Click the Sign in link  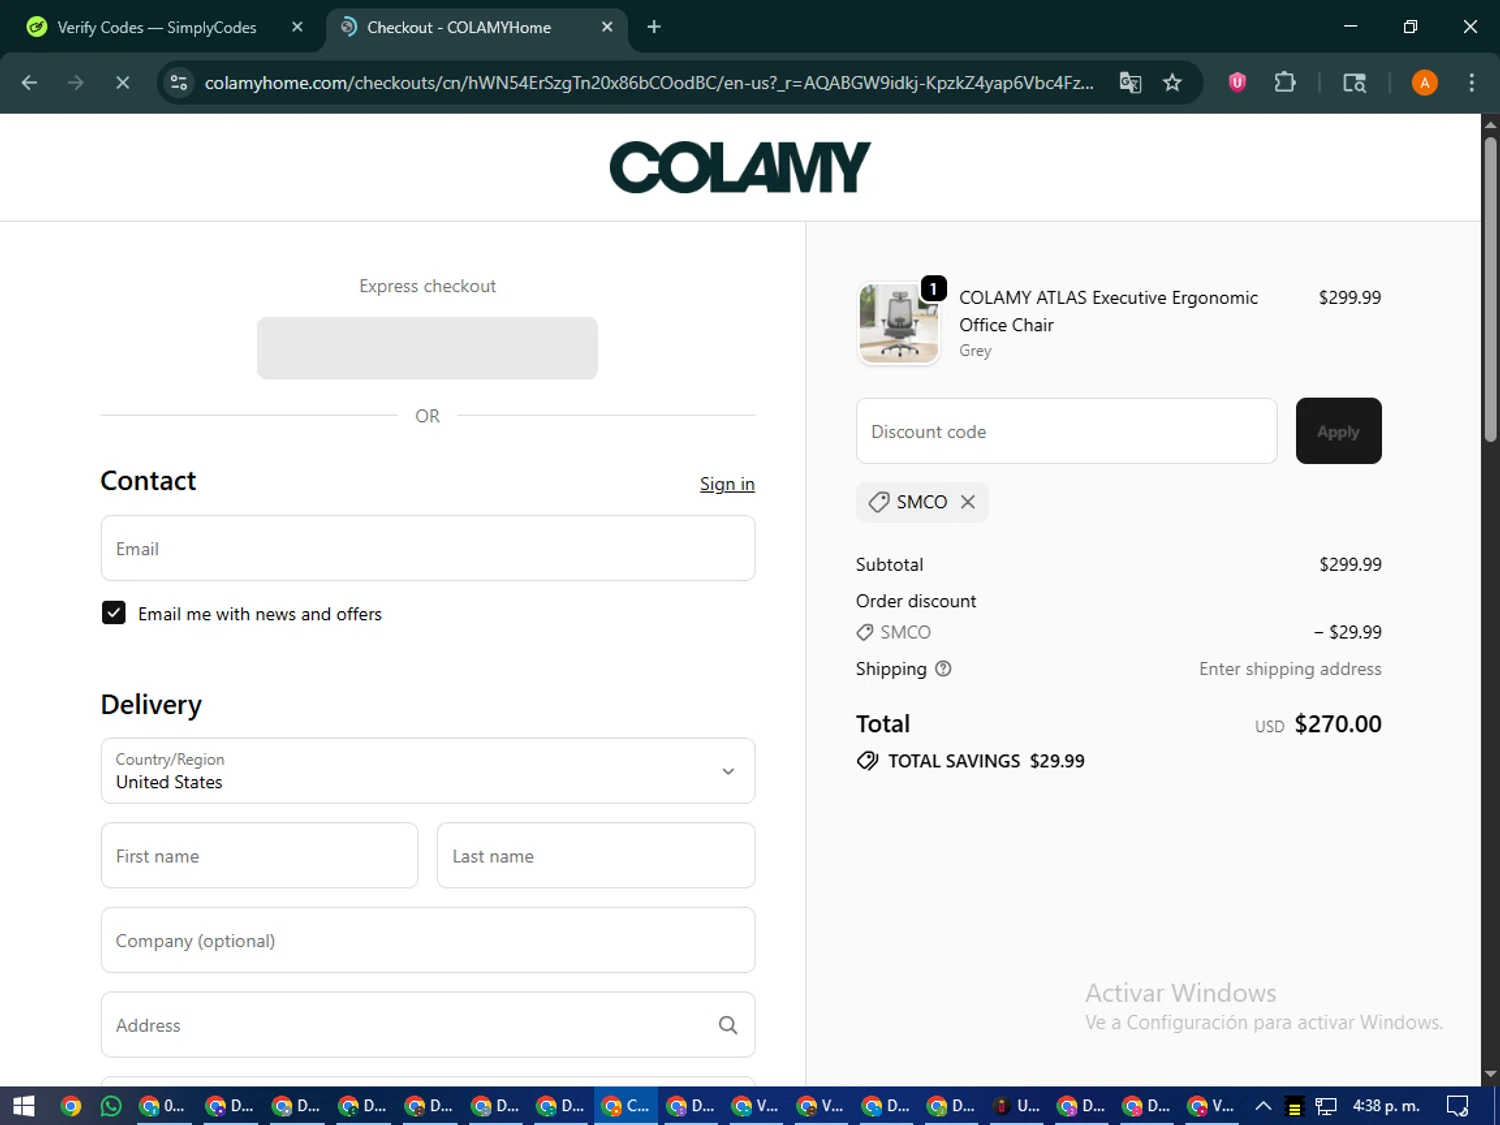727,484
